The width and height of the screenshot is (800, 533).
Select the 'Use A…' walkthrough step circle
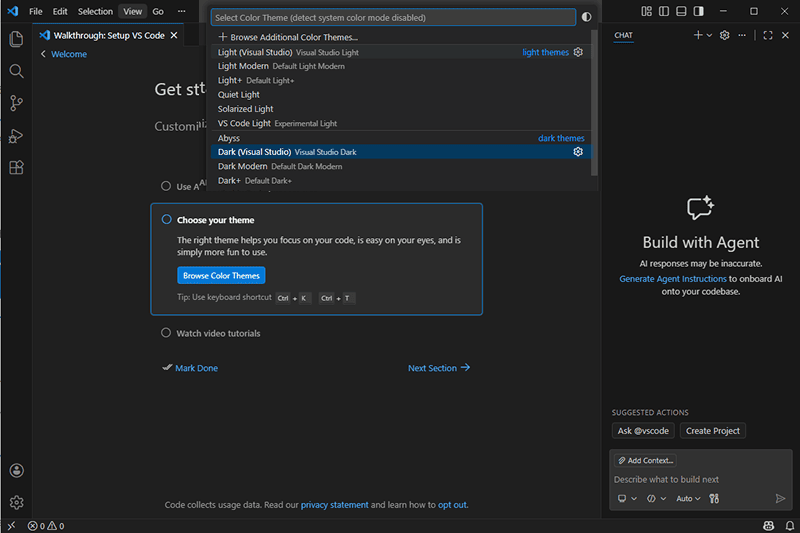pyautogui.click(x=166, y=186)
